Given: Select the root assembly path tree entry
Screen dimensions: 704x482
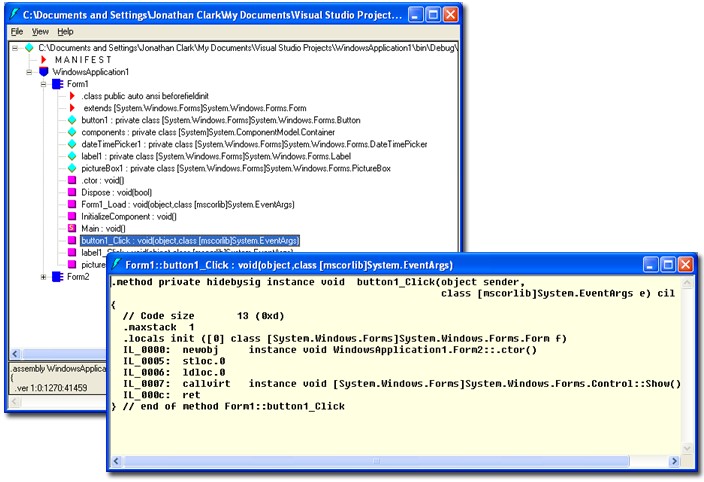Looking at the screenshot, I should click(x=247, y=48).
